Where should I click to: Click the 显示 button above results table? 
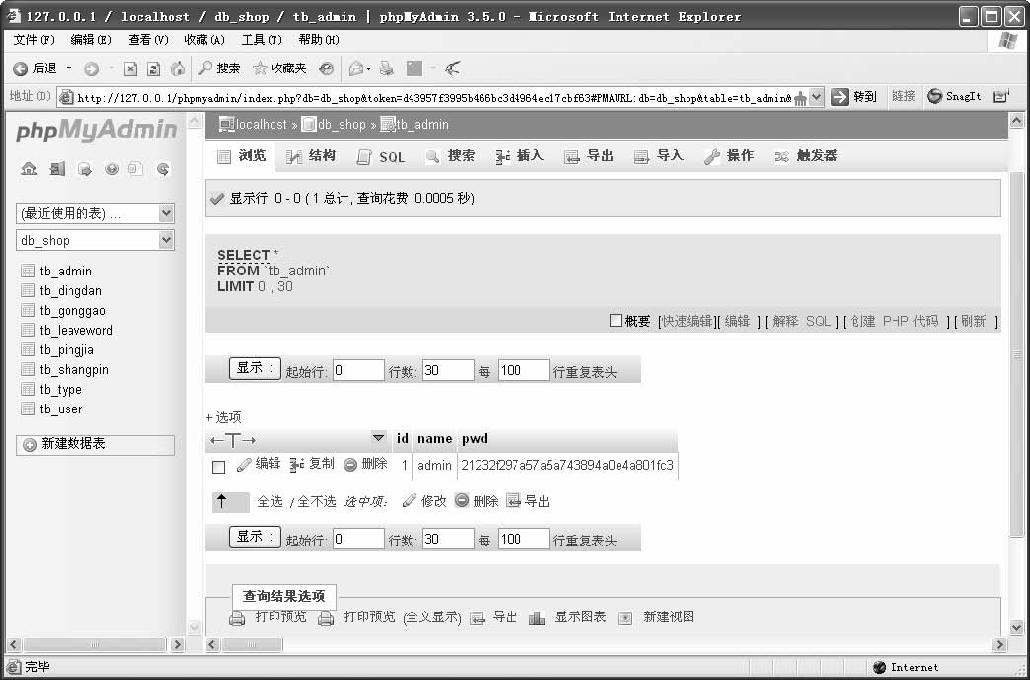point(254,368)
